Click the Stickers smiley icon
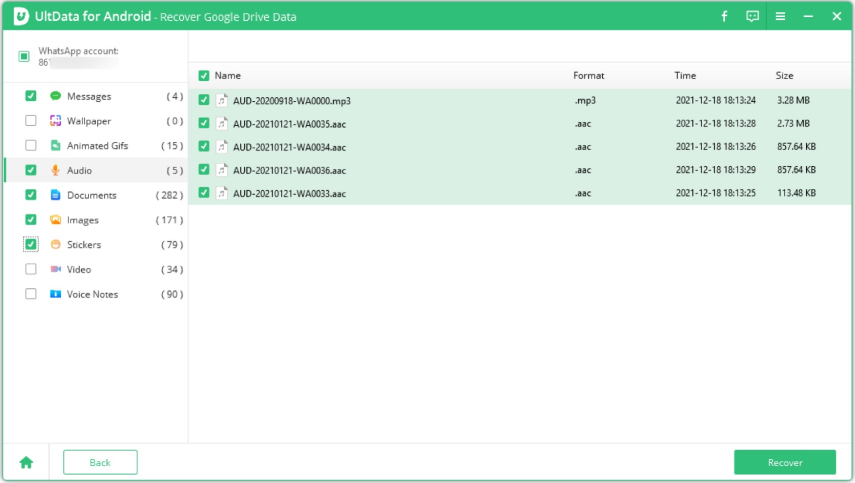Viewport: 855px width, 483px height. 55,244
